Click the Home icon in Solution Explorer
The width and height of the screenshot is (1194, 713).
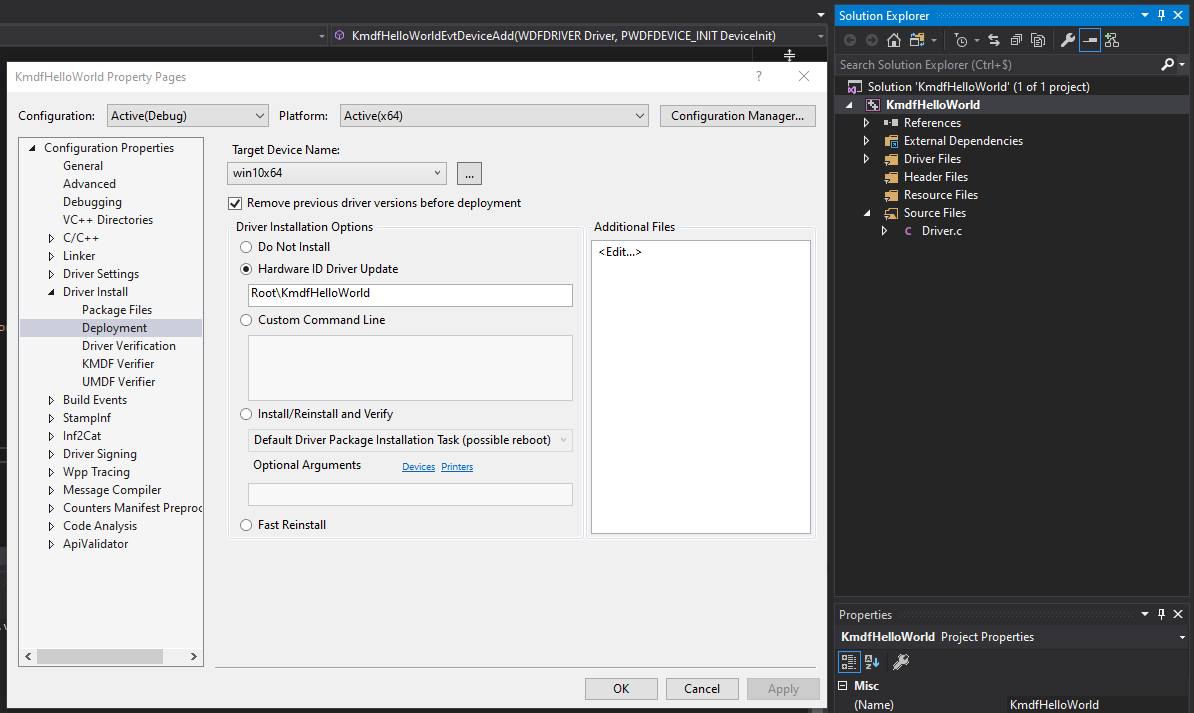894,40
